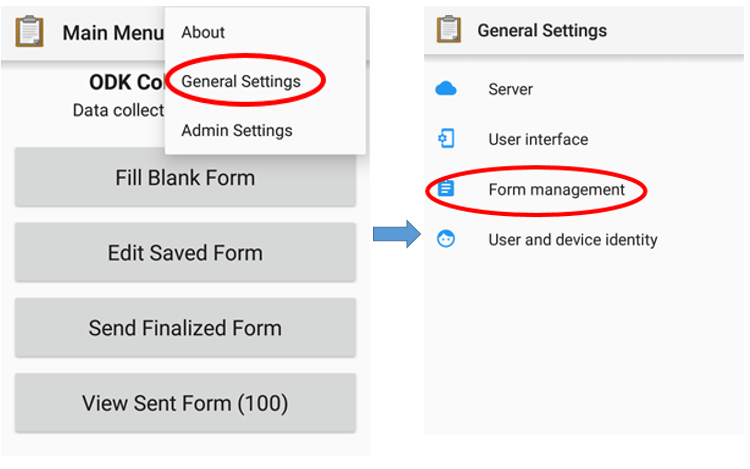Click the Main Menu title text
Viewport: 750px width, 469px height.
click(x=113, y=33)
